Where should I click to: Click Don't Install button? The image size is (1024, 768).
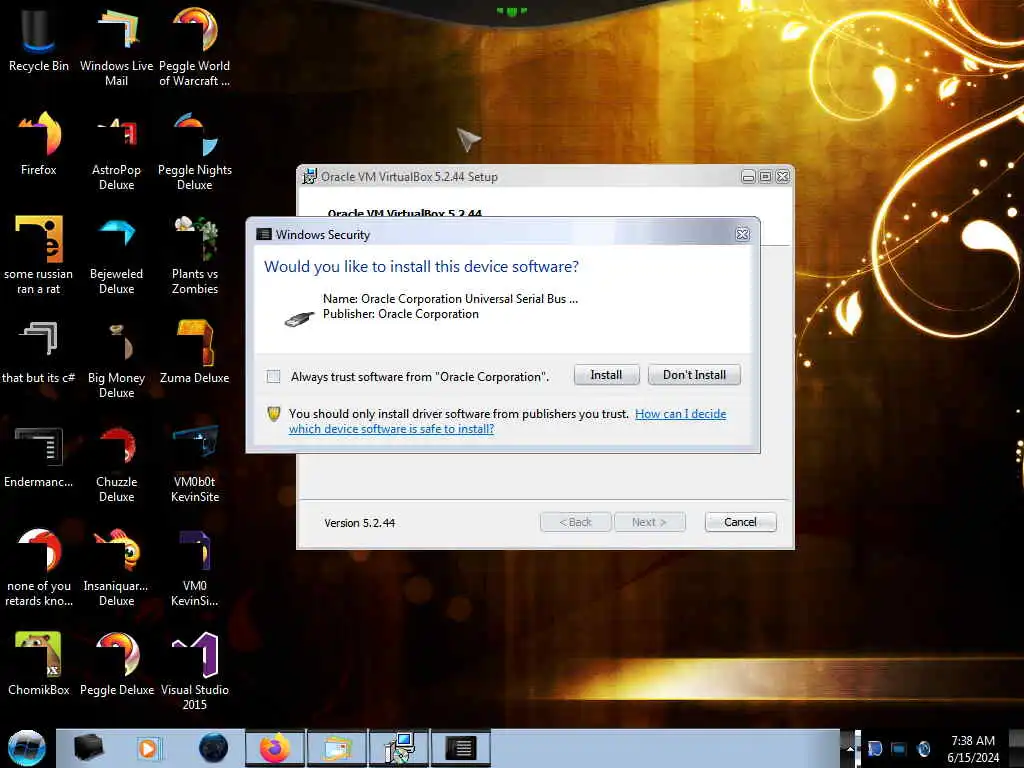point(694,375)
